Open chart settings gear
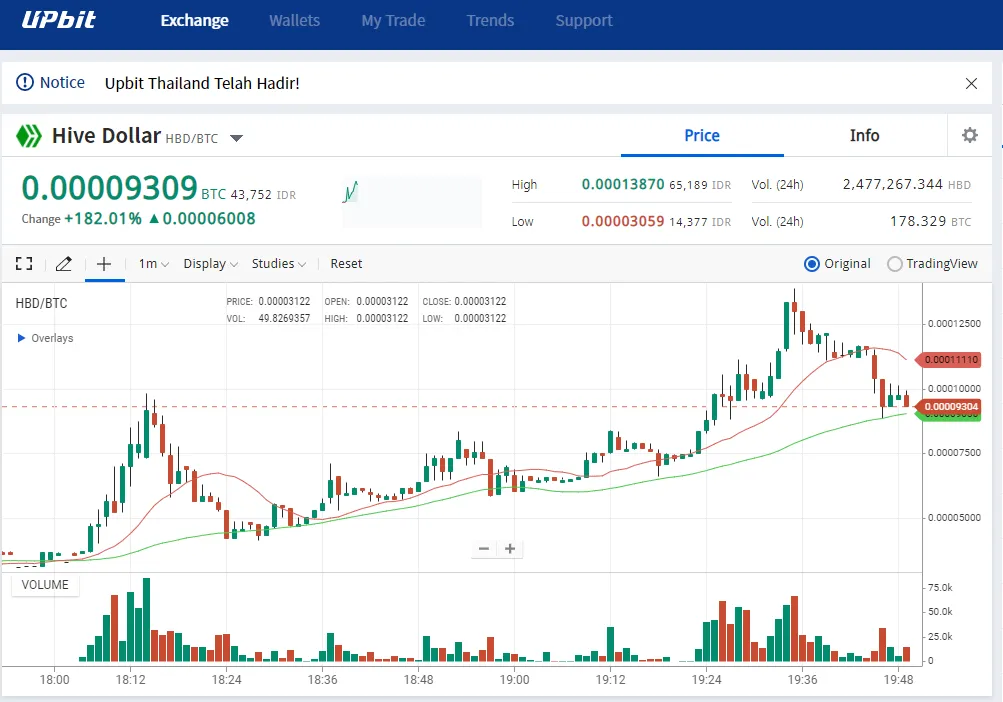 [970, 135]
